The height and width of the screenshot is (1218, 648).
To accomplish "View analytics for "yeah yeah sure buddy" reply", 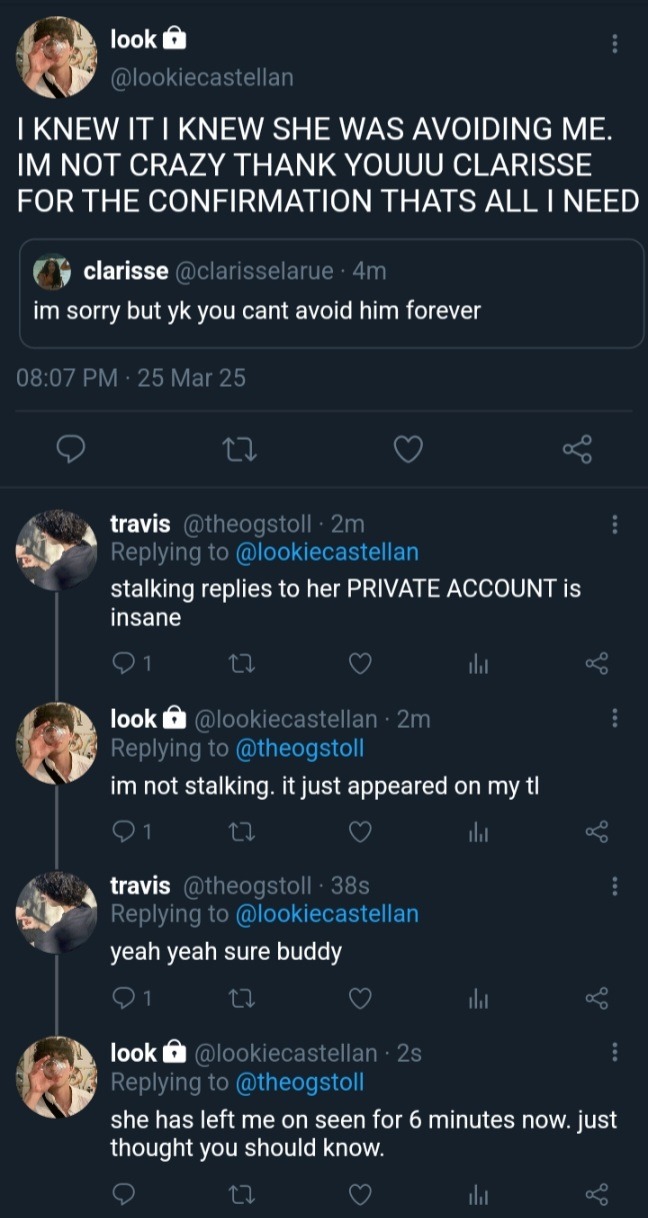I will coord(476,997).
